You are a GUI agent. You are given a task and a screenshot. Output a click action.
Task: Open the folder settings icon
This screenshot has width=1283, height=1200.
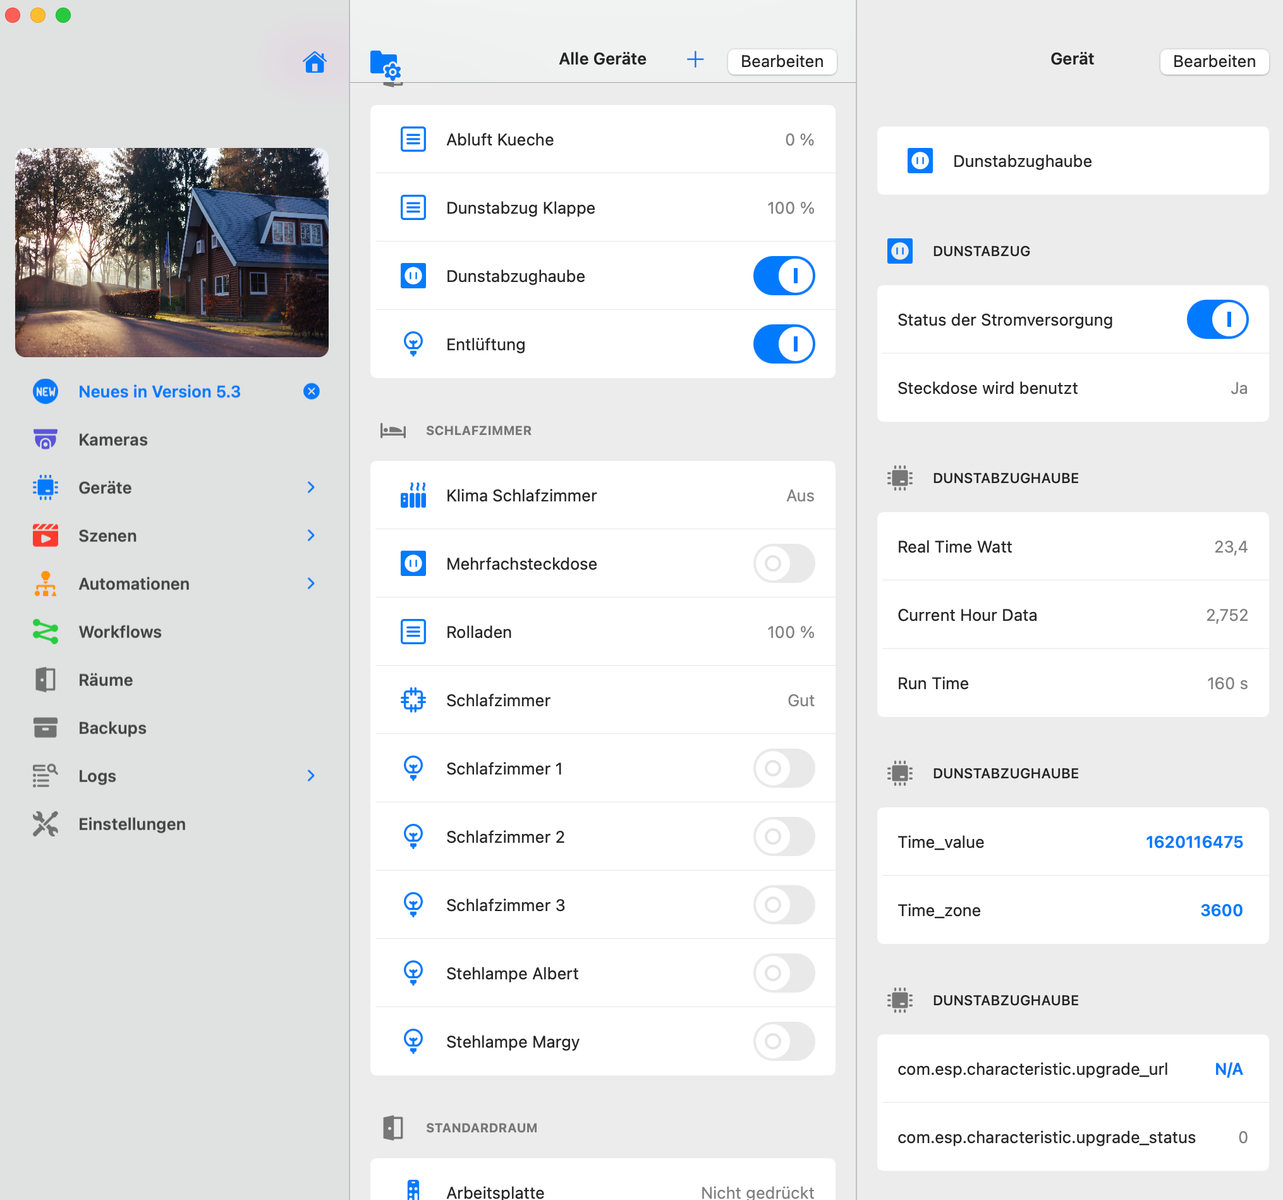click(x=385, y=66)
